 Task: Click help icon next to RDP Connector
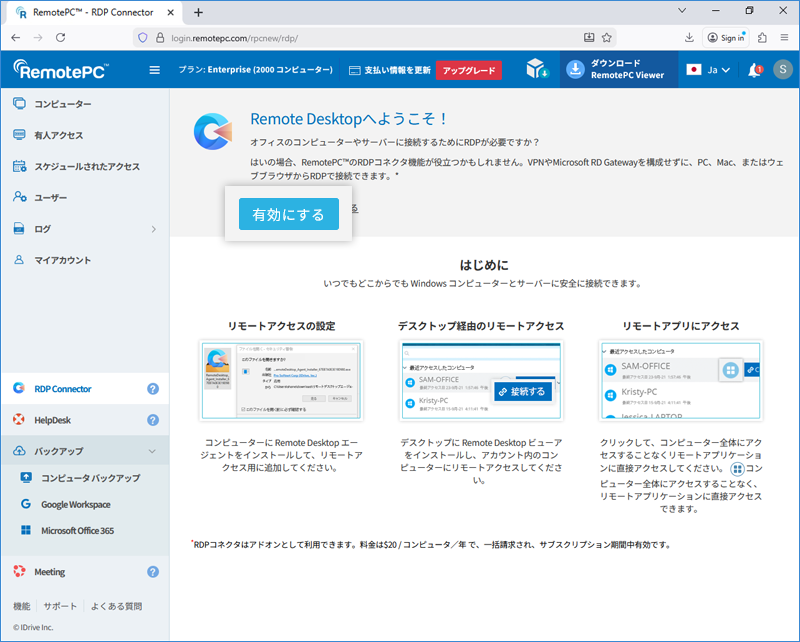point(153,389)
